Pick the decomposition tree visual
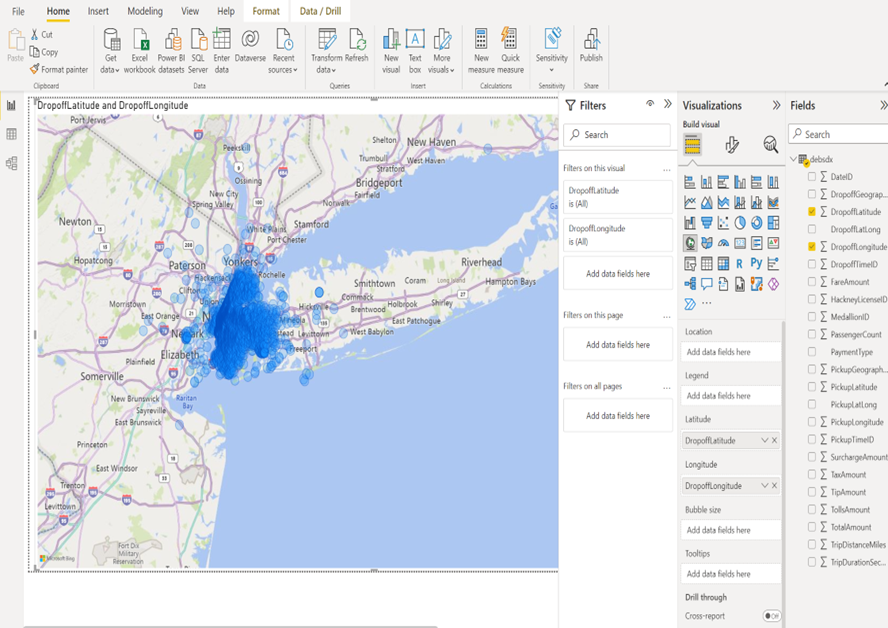 (x=690, y=284)
